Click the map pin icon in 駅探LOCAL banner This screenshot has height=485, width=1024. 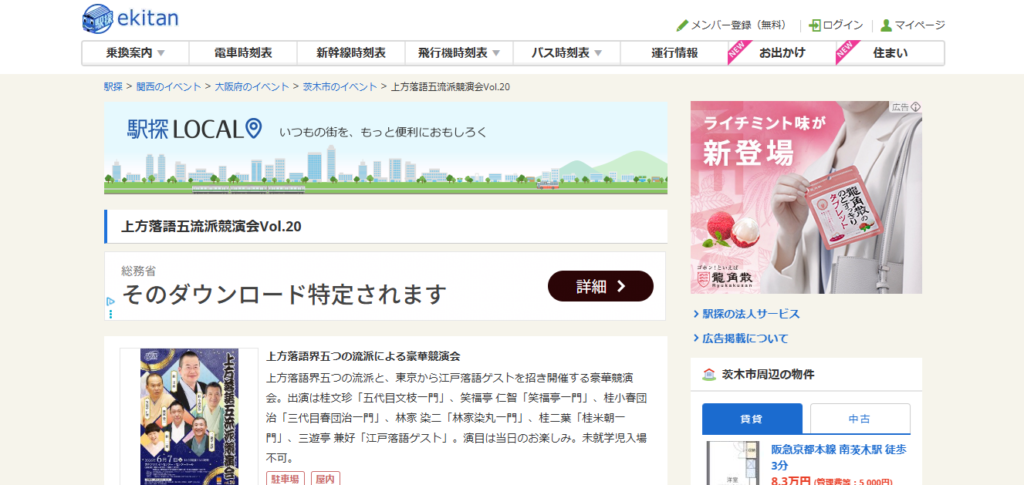tap(253, 127)
